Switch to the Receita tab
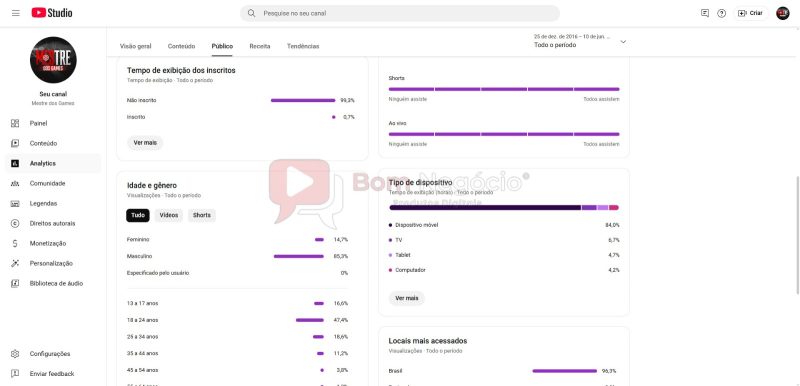The height and width of the screenshot is (386, 800). (x=260, y=46)
